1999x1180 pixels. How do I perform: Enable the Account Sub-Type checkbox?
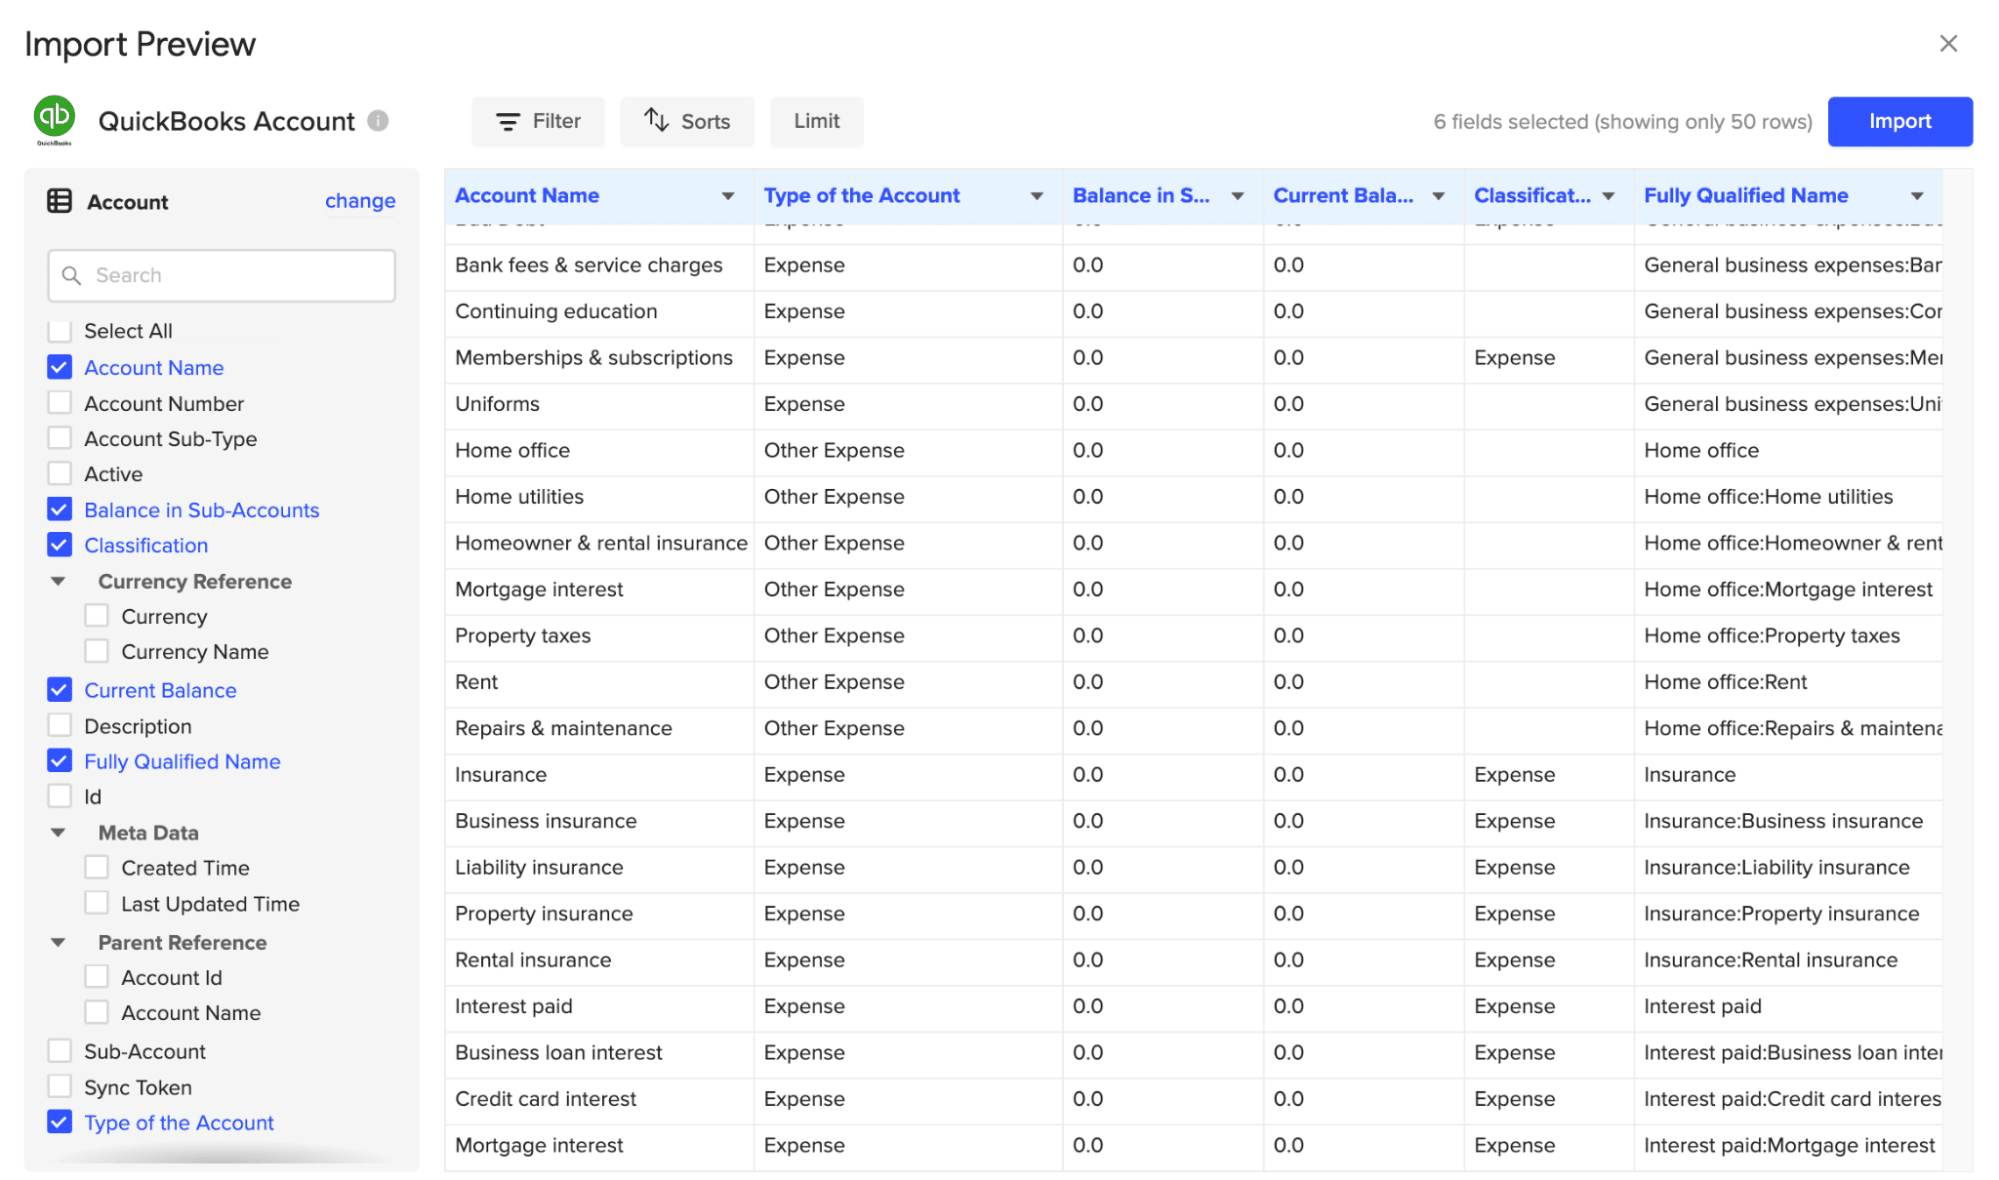60,438
